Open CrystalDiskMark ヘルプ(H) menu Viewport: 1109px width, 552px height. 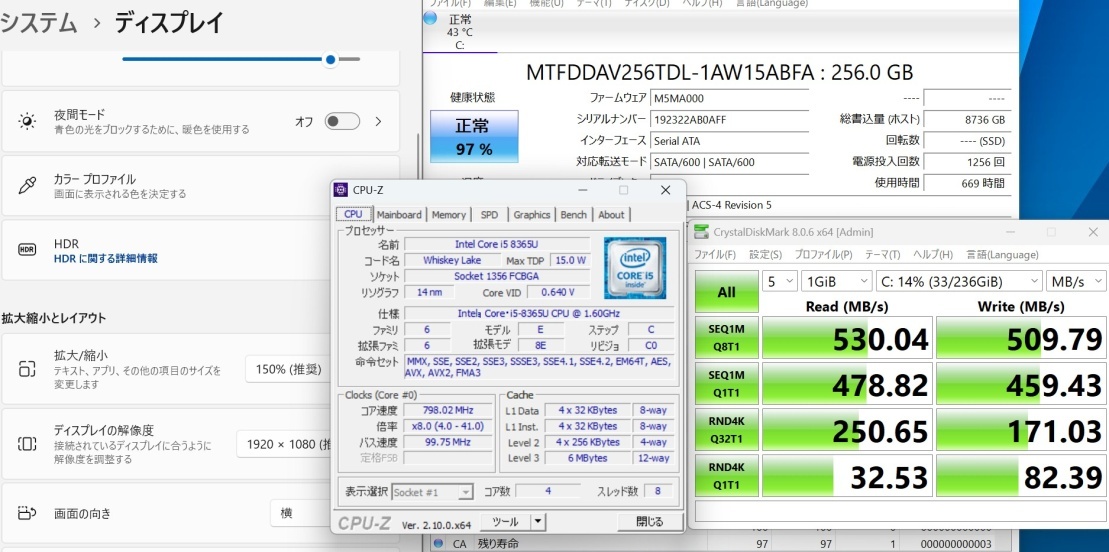933,255
